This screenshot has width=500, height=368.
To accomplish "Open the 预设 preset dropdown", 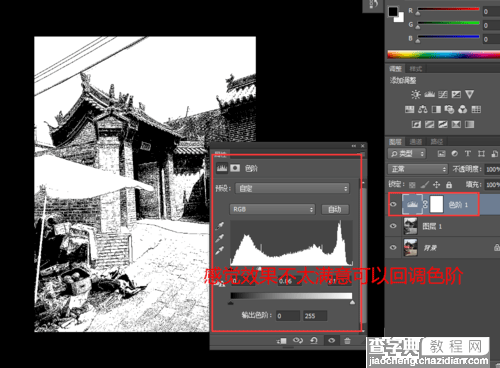I will (x=292, y=188).
